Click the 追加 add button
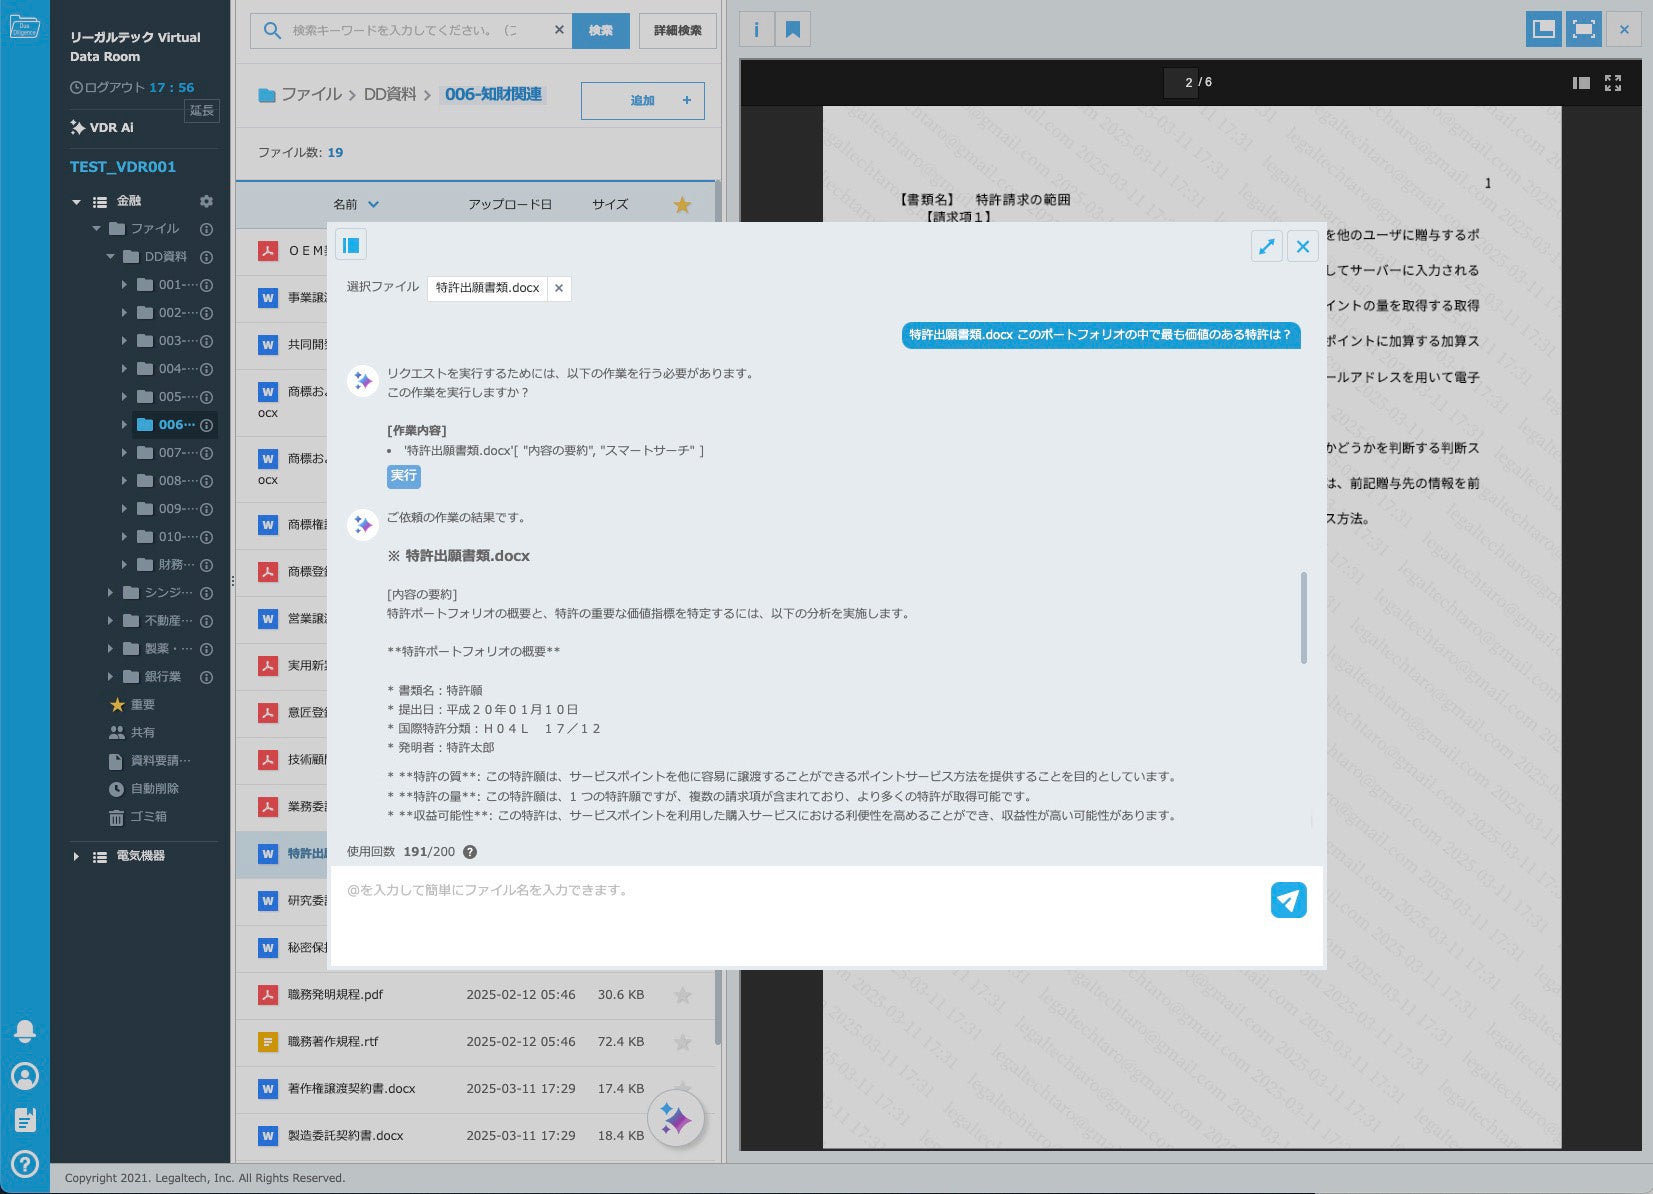Image resolution: width=1653 pixels, height=1194 pixels. tap(643, 100)
